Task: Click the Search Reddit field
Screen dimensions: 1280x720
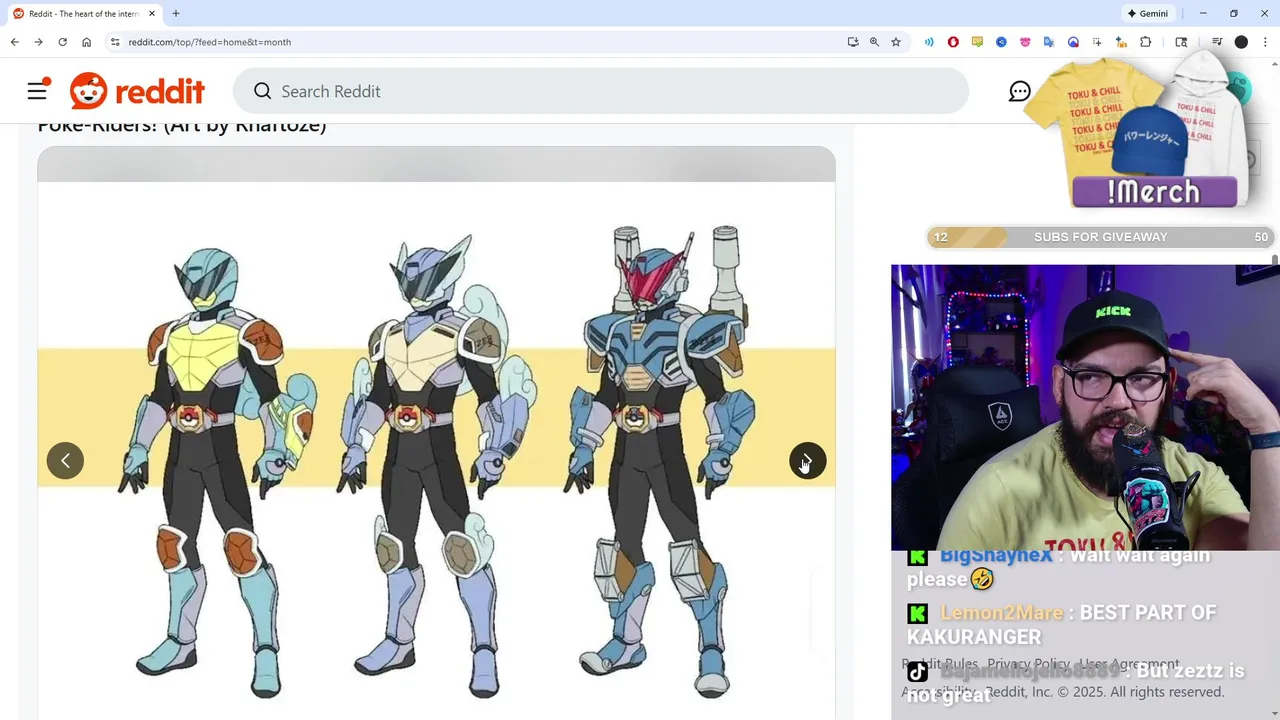Action: coord(600,91)
